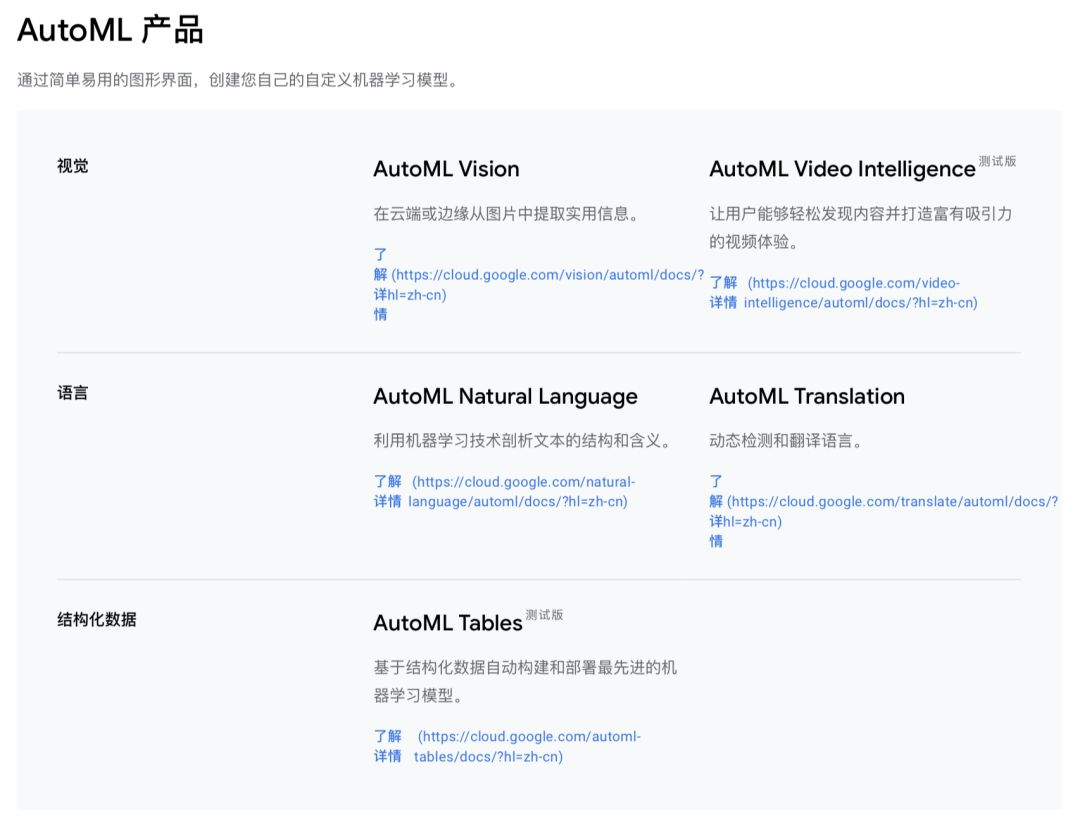Click the AutoML Video Intelligence heading
Image resolution: width=1080 pixels, height=822 pixels.
(842, 169)
